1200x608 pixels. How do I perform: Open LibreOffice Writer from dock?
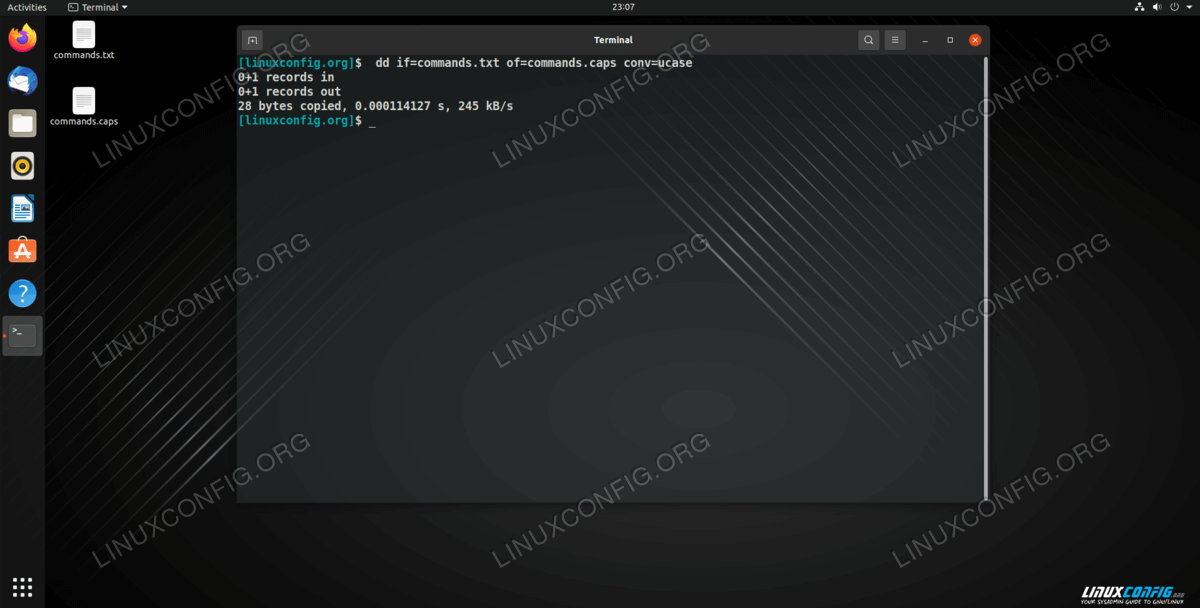point(22,209)
